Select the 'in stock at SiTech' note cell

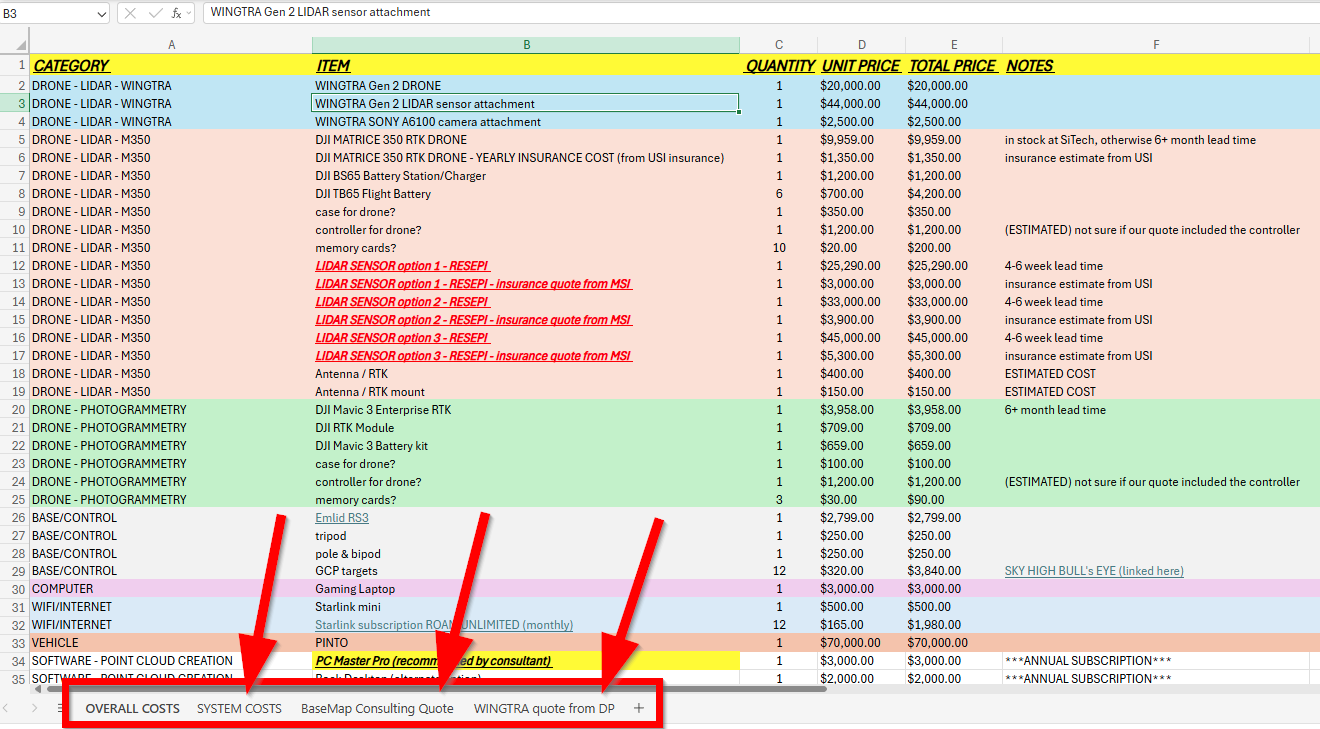pyautogui.click(x=1156, y=139)
